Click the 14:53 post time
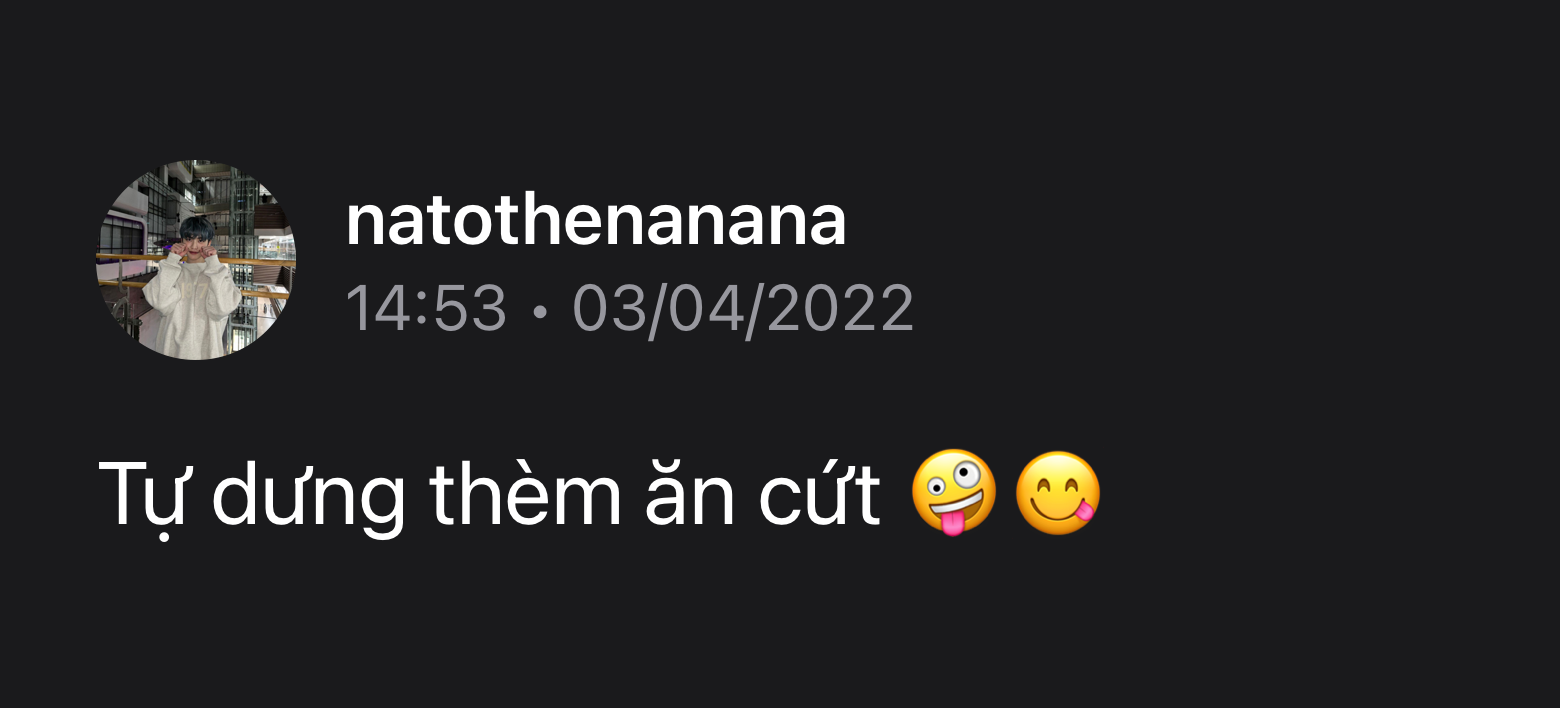 427,308
